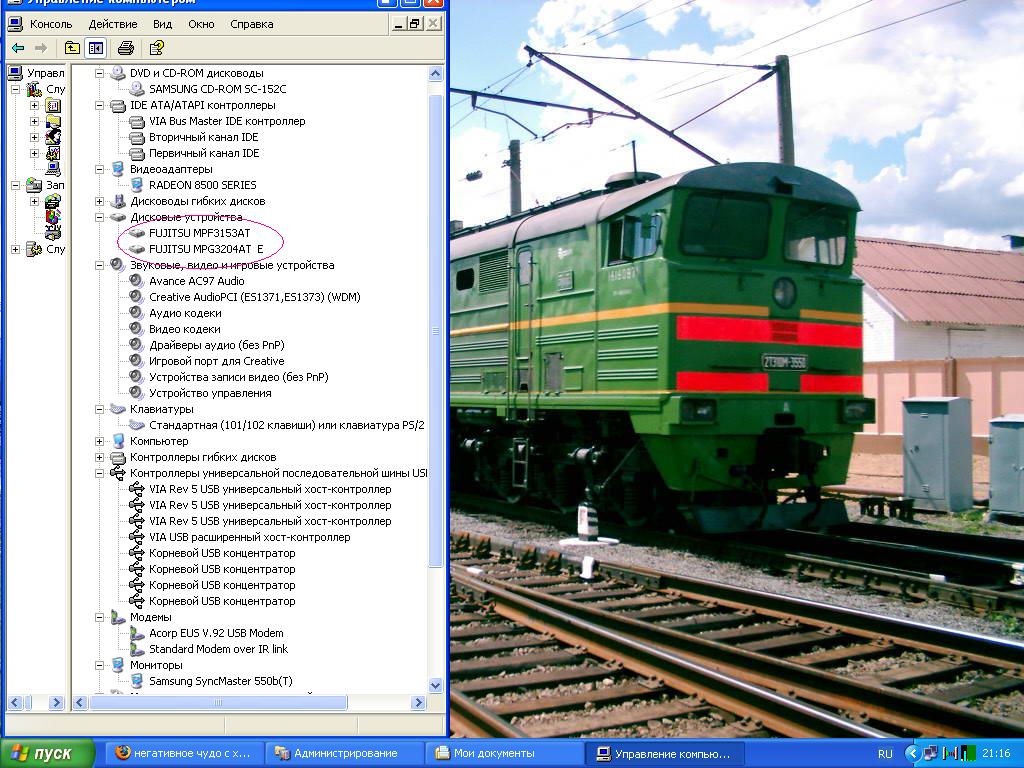This screenshot has width=1024, height=768.
Task: Open the Консоль menu
Action: pos(51,24)
